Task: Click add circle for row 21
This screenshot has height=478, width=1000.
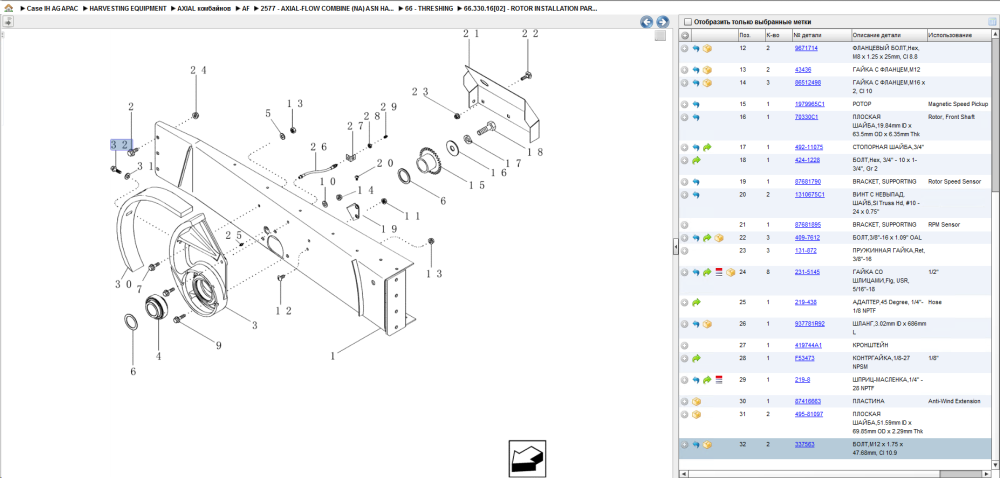Action: click(684, 225)
